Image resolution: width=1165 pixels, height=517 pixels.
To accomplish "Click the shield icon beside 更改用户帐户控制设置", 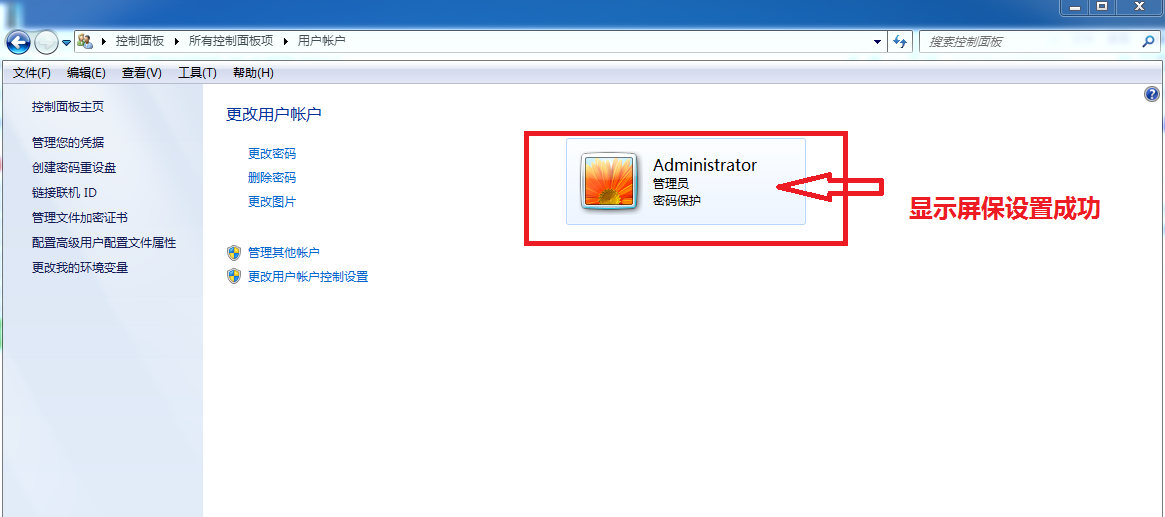I will tap(234, 276).
